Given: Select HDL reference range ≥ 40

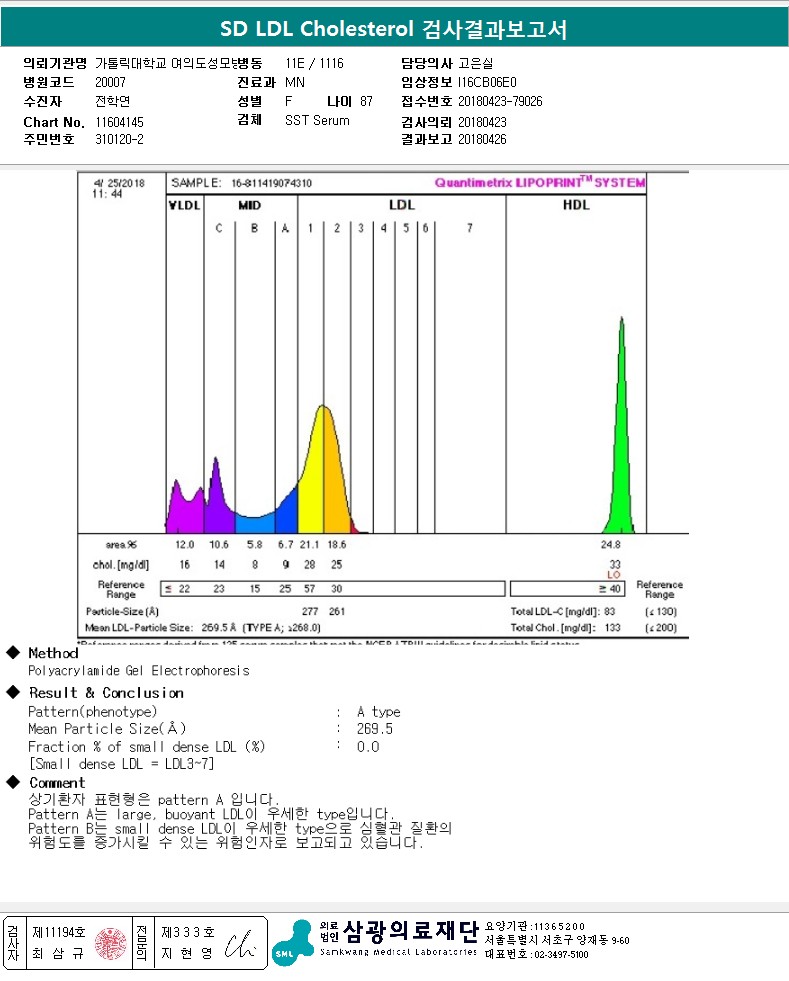Looking at the screenshot, I should click(x=610, y=589).
